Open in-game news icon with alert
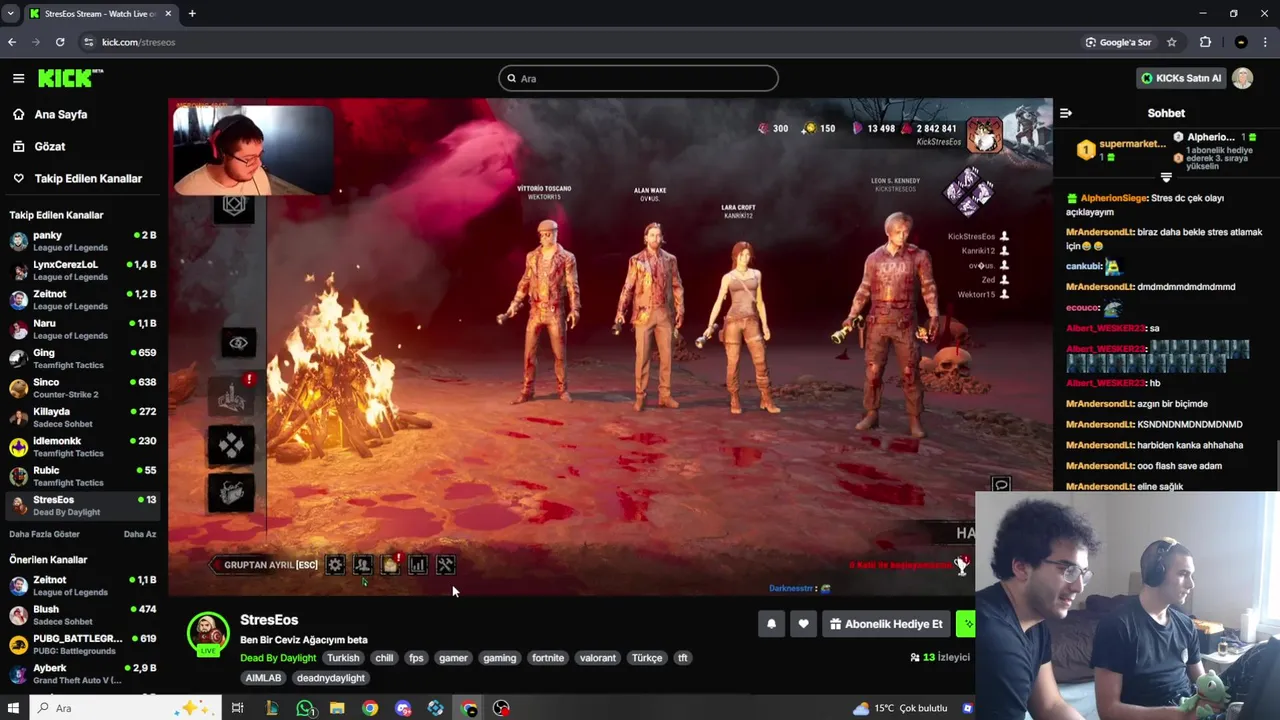Image resolution: width=1280 pixels, height=720 pixels. 390,565
